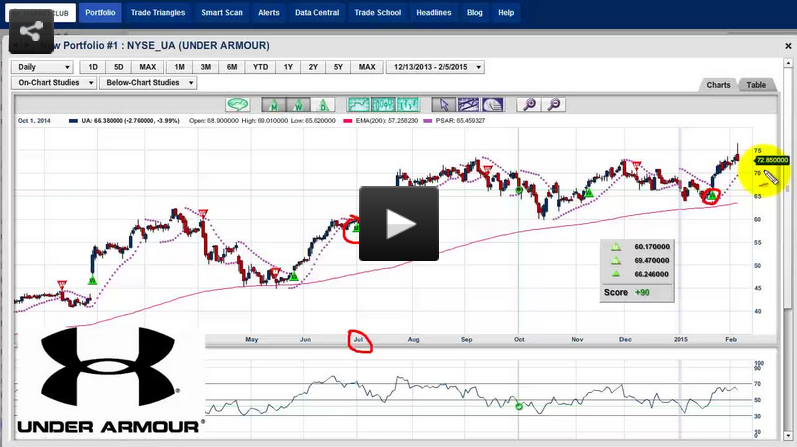Click the MAX button next to 5Y

[x=367, y=67]
